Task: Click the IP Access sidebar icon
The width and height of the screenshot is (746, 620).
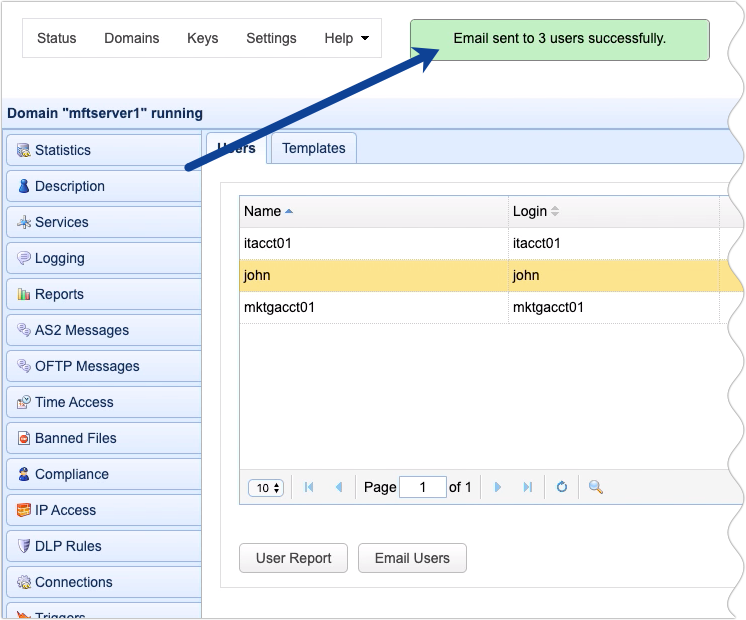Action: pos(23,510)
